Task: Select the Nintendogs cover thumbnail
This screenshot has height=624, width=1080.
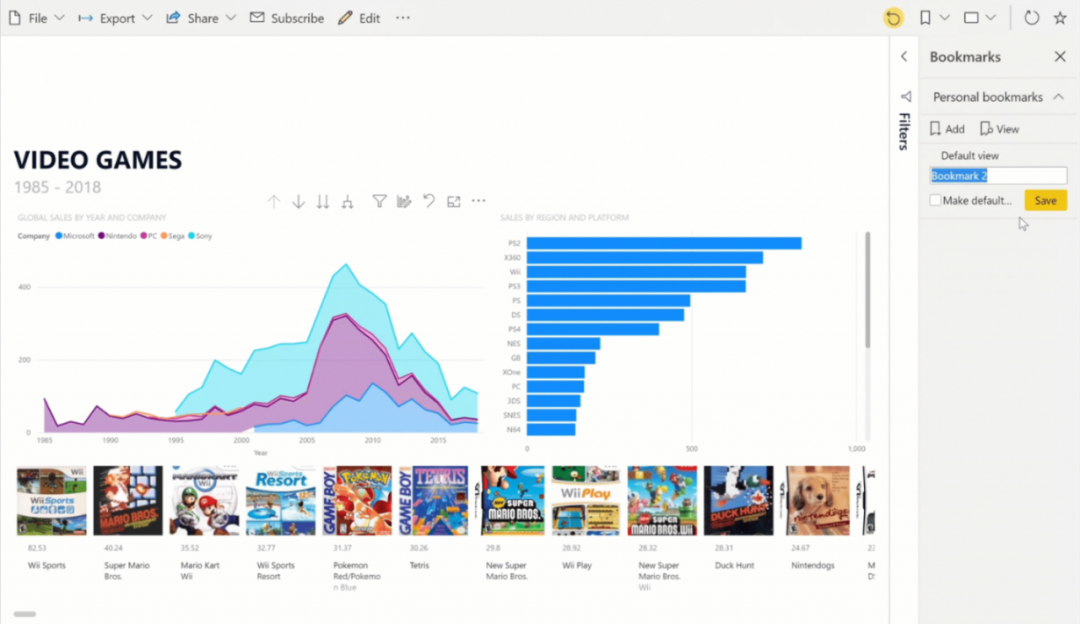Action: [x=818, y=501]
